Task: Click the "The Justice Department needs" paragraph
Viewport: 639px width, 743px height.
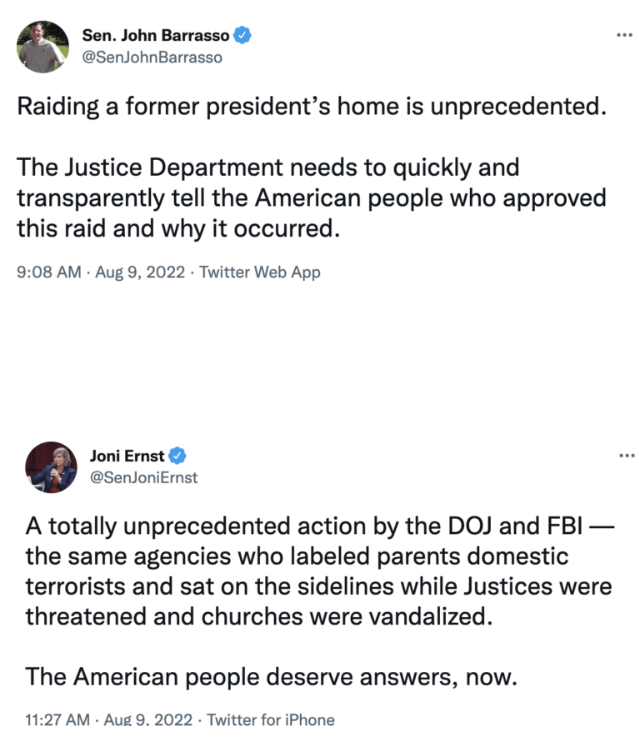Action: click(x=311, y=197)
